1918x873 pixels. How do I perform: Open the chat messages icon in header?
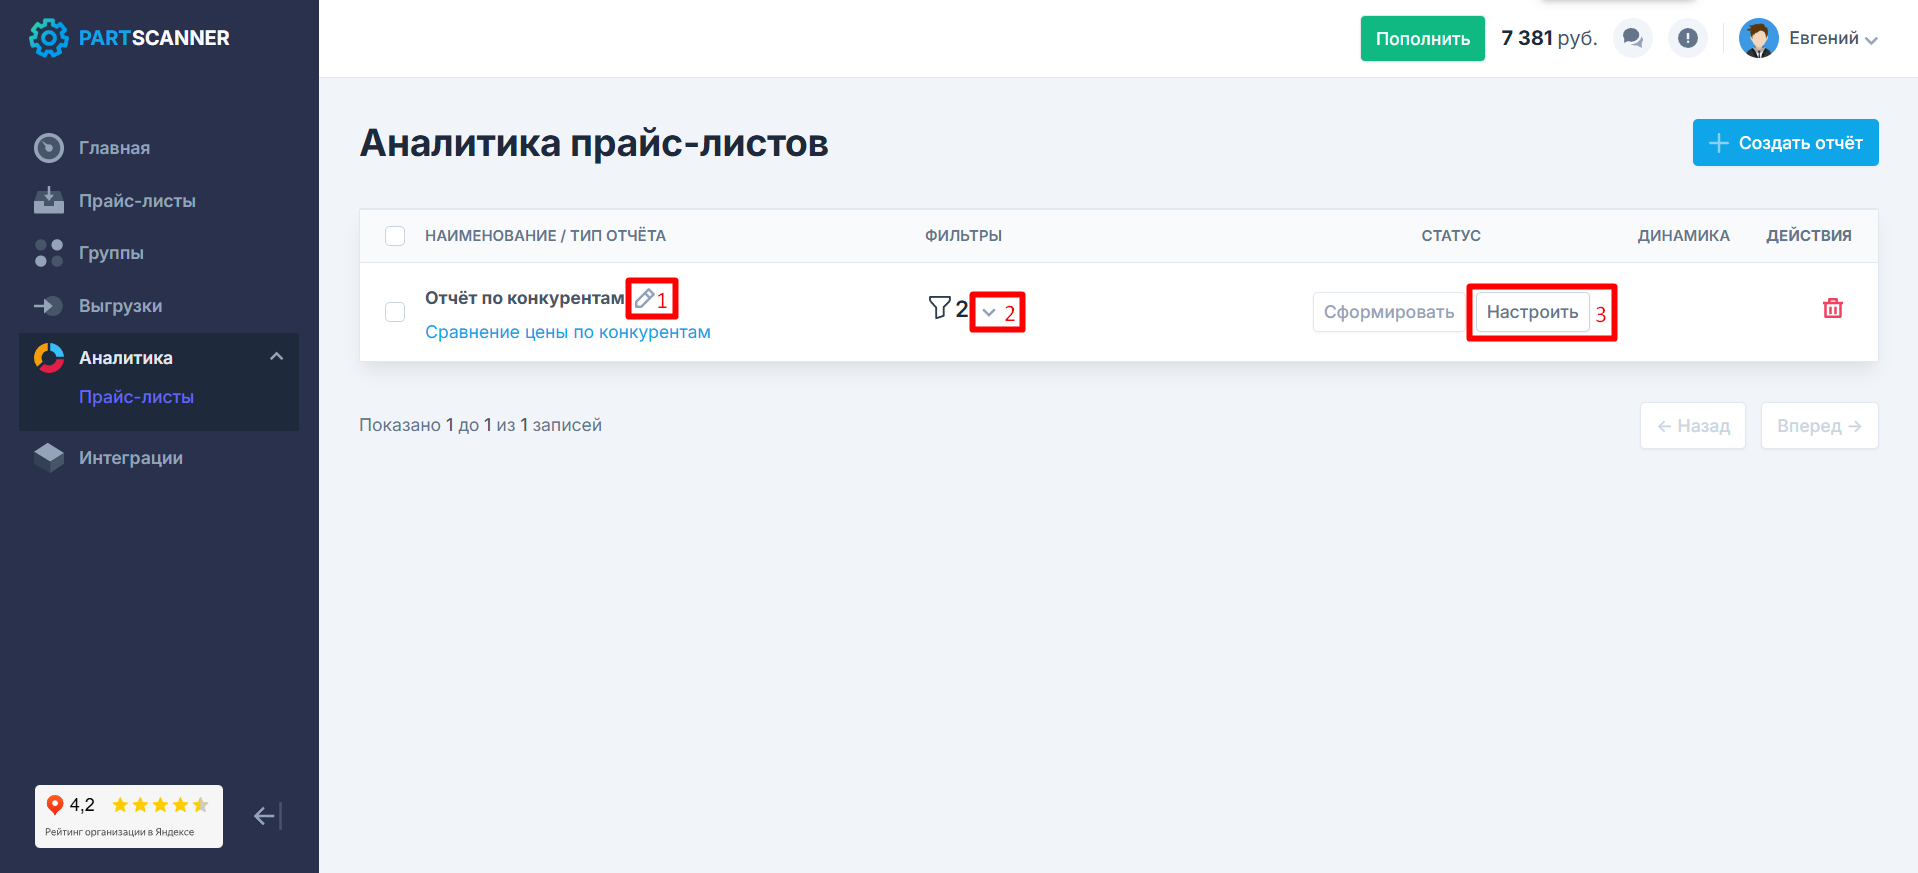point(1632,38)
